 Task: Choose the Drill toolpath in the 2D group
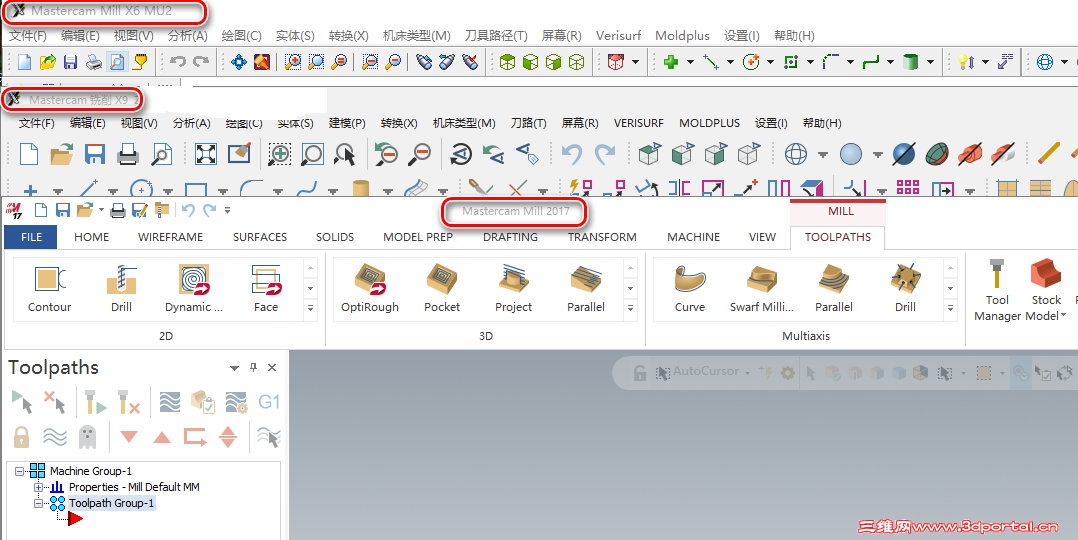click(122, 288)
